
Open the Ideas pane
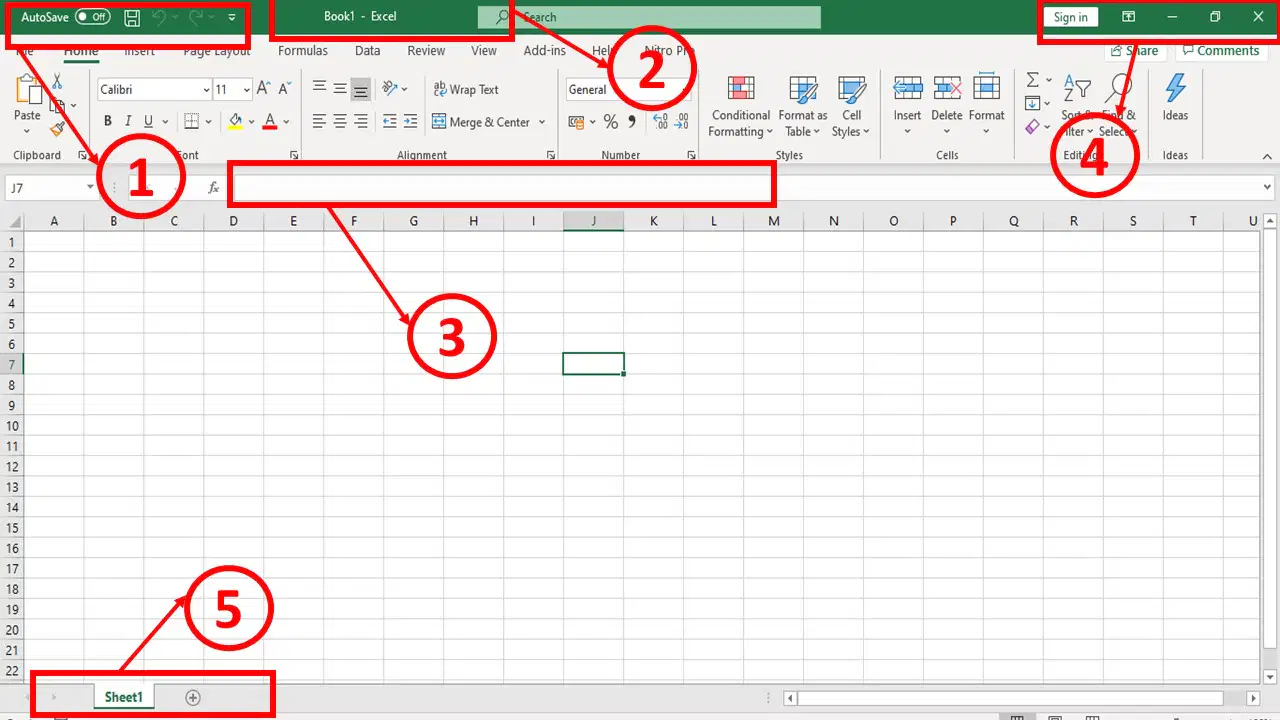1175,98
